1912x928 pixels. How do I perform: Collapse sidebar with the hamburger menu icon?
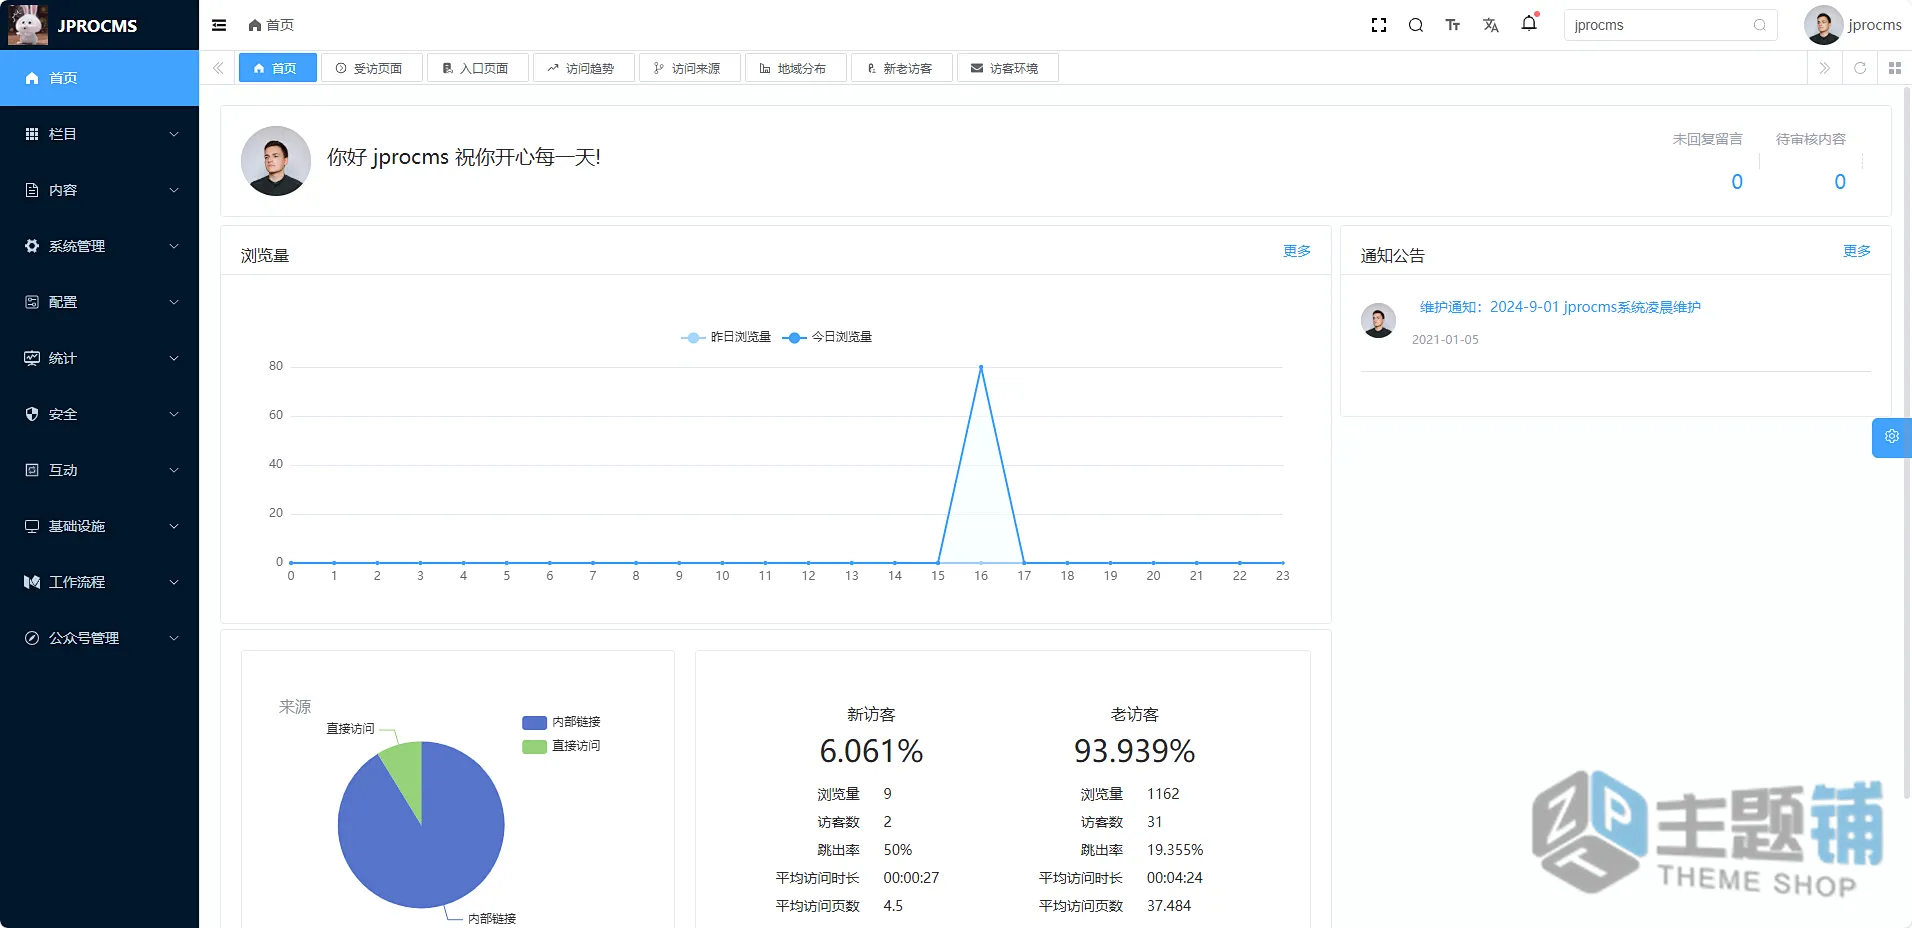(x=219, y=25)
